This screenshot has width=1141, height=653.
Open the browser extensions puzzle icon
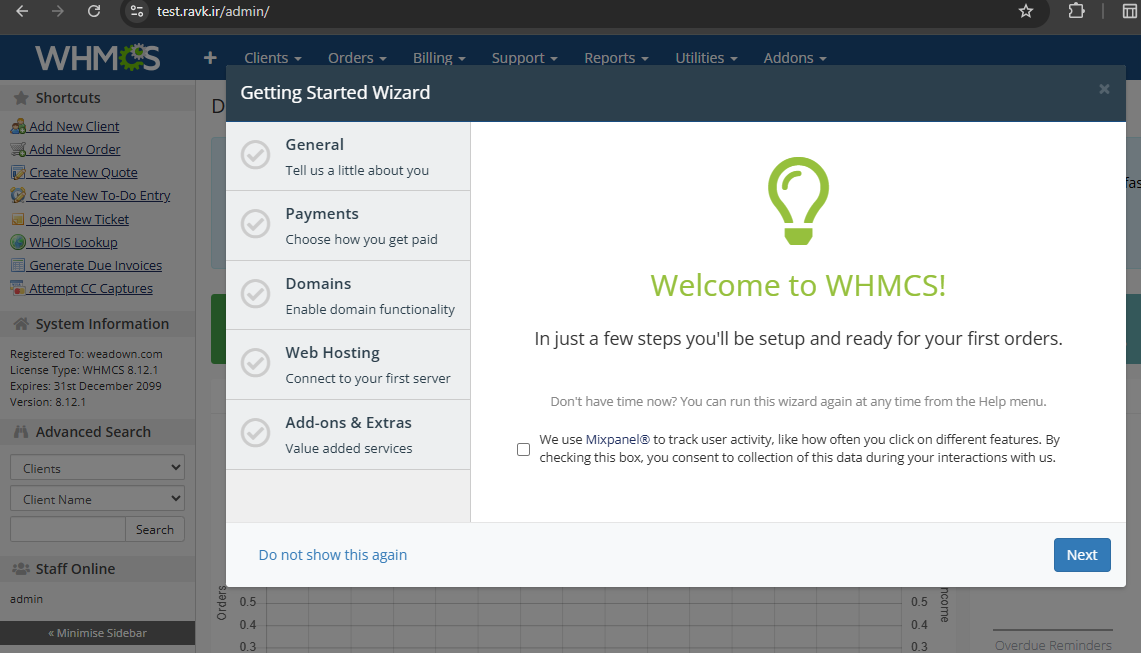tap(1076, 11)
